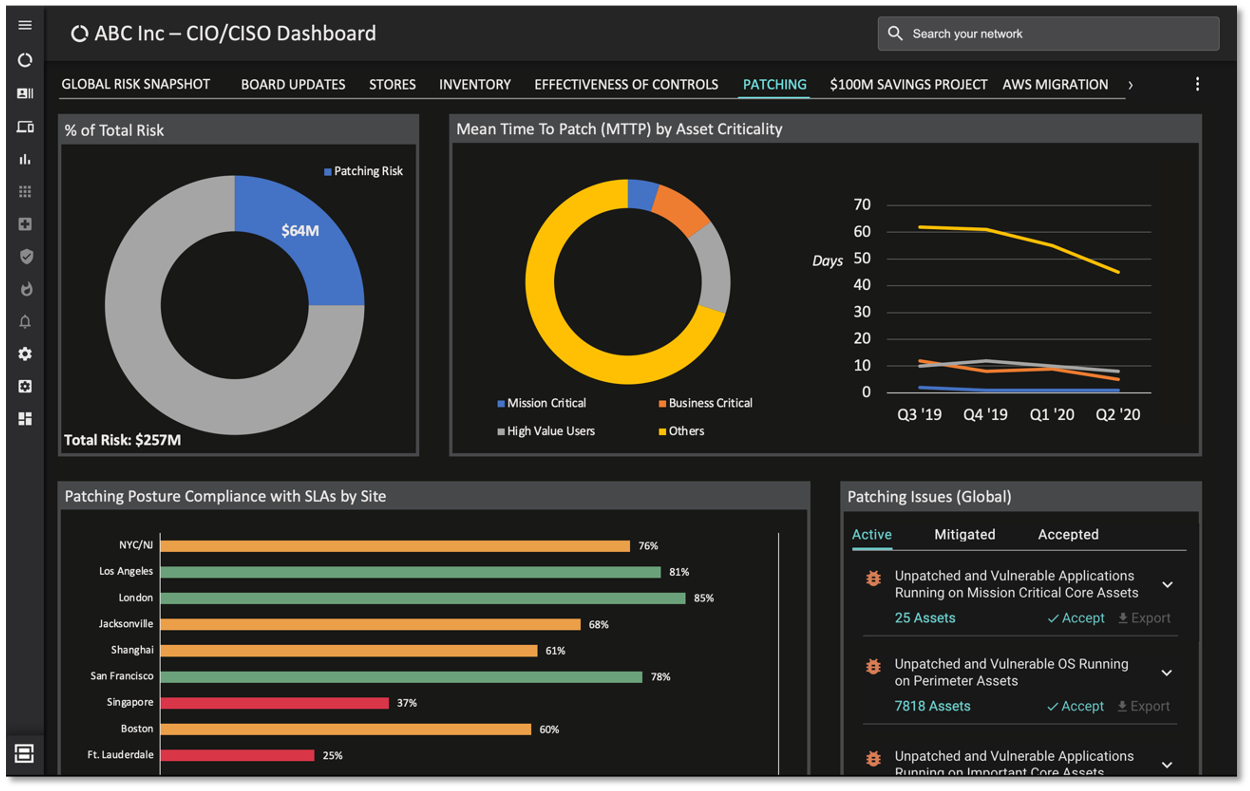This screenshot has width=1250, height=791.
Task: Expand the Perimeter Assets OS issue
Action: coord(1167,673)
